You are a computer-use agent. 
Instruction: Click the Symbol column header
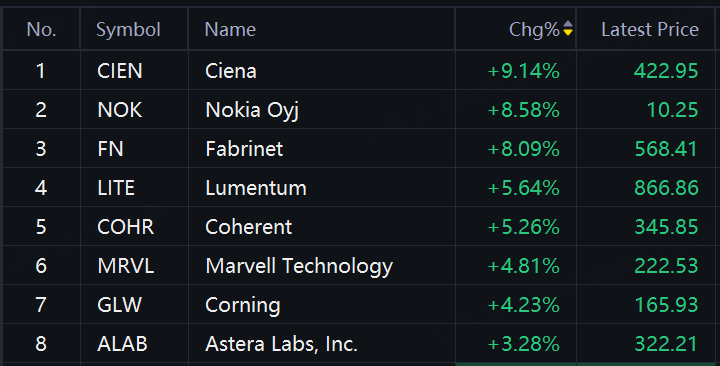point(128,30)
